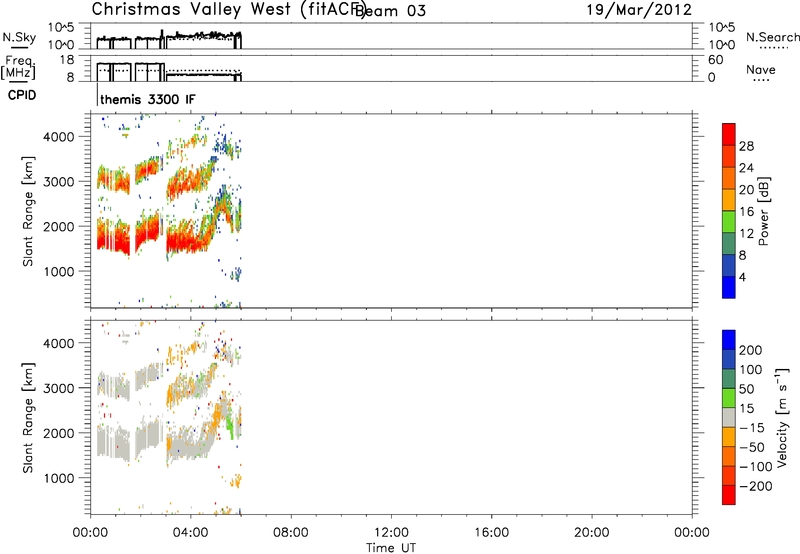Image resolution: width=800 pixels, height=554 pixels.
Task: Click the 'CPID' label
Action: tap(22, 95)
